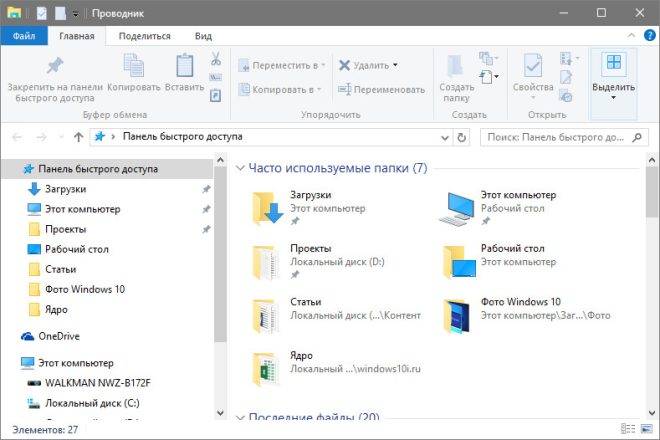Select OneDrive in the navigation pane
Image resolution: width=660 pixels, height=440 pixels.
[61, 336]
